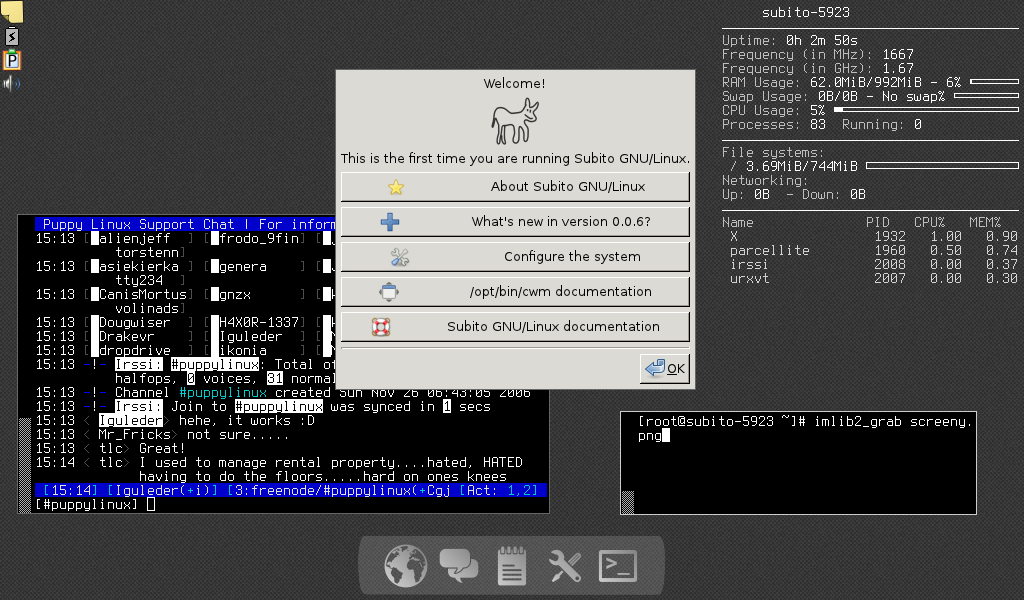Screen dimensions: 1024x600
Task: Select the hostname subito-5923 in system monitor
Action: (806, 12)
